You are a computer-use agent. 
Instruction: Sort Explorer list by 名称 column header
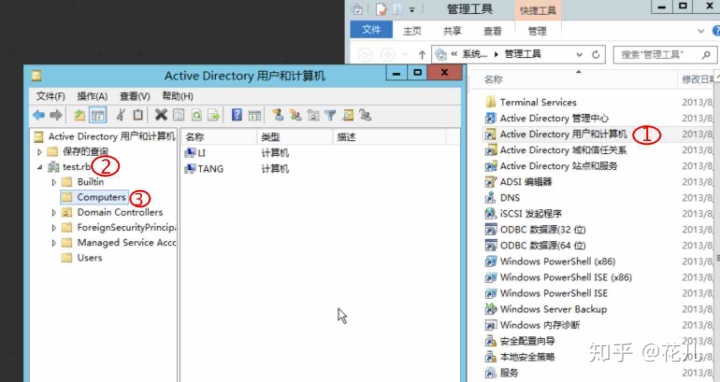click(574, 79)
